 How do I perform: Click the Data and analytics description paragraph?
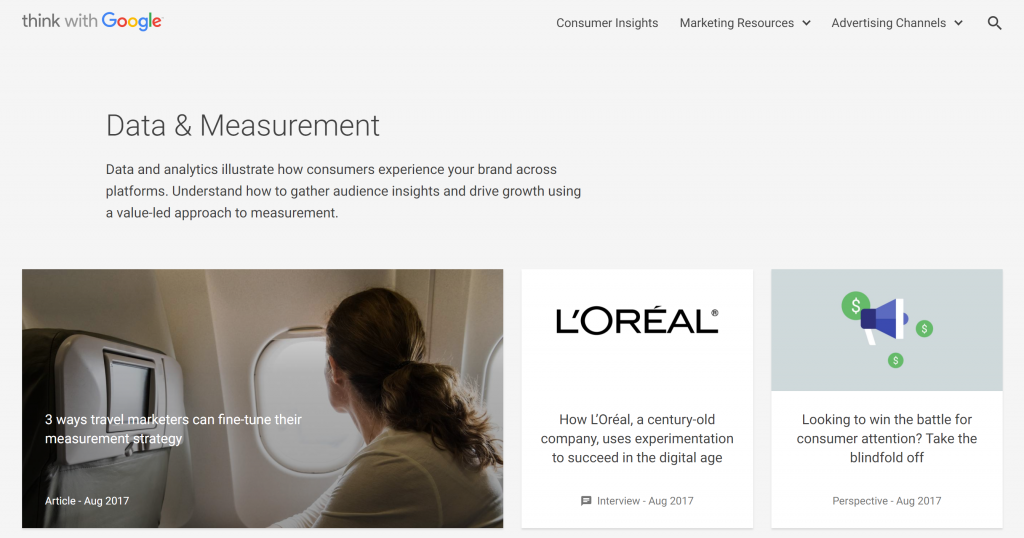coord(344,191)
